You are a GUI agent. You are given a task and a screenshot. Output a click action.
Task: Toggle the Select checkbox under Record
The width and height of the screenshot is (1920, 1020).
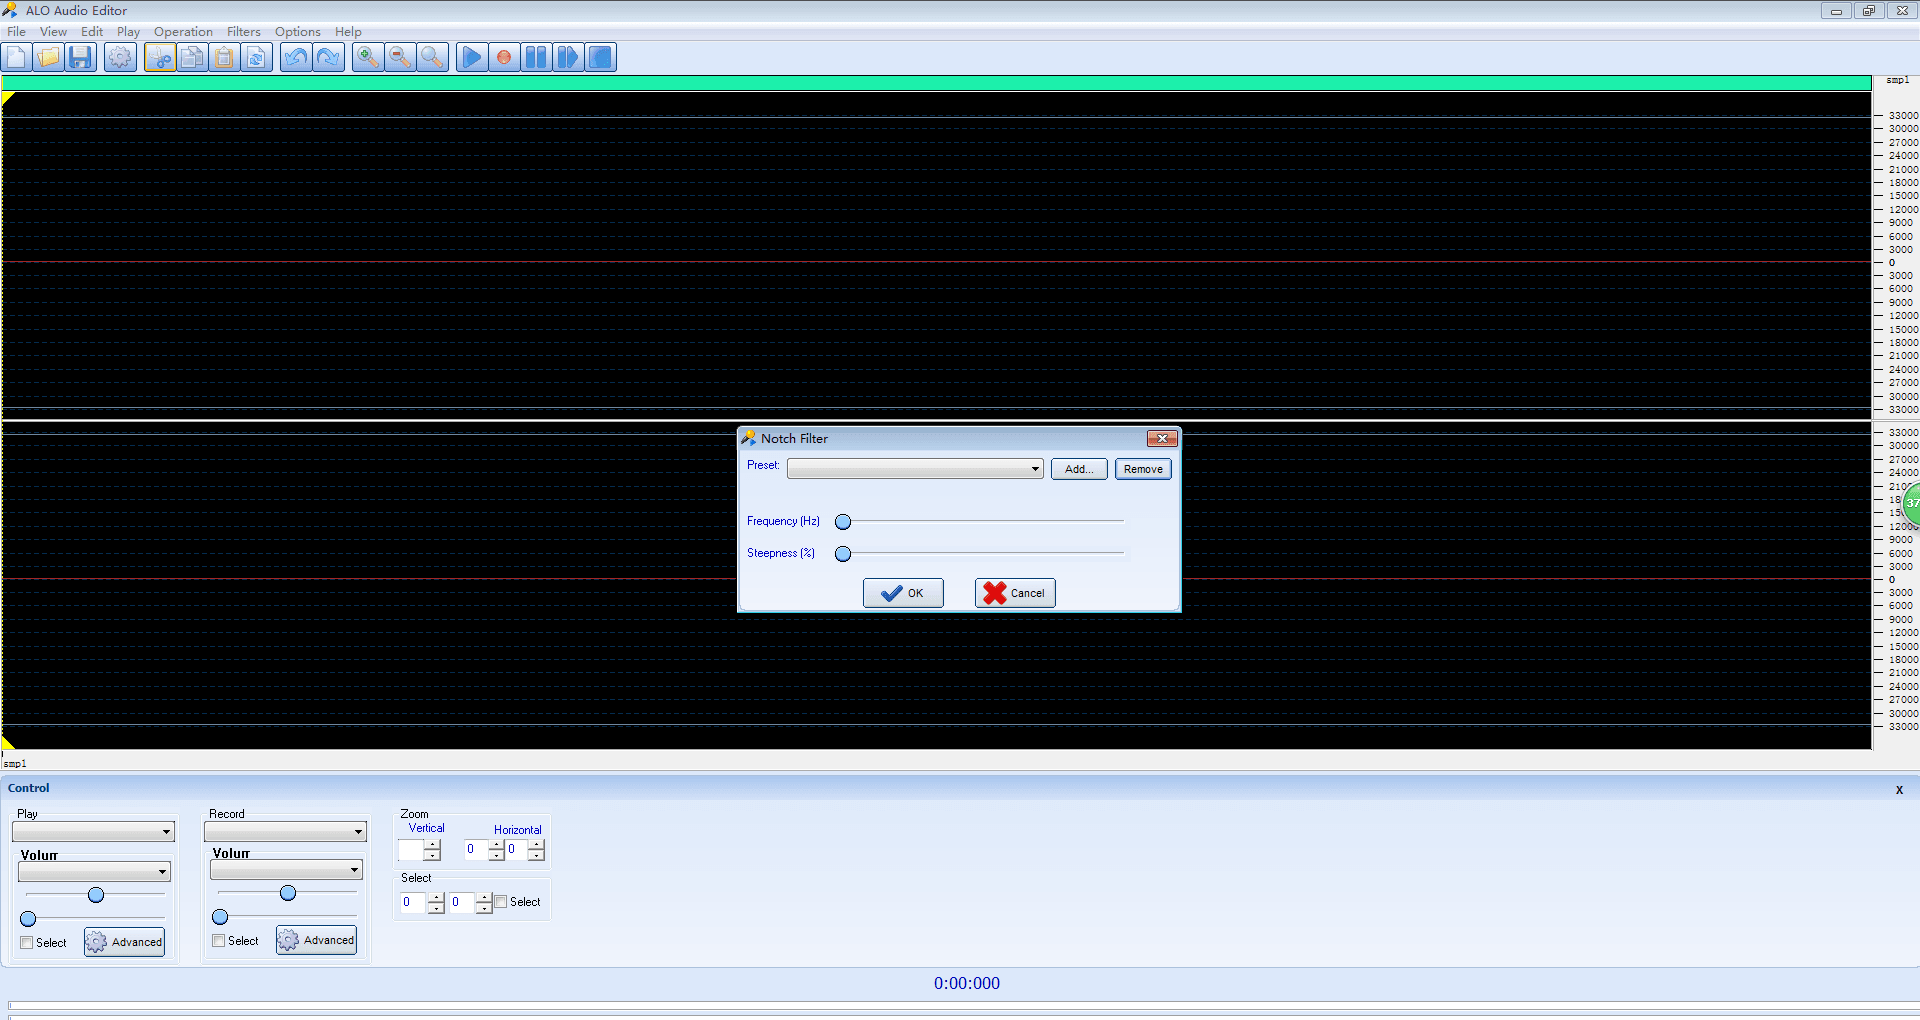pyautogui.click(x=219, y=941)
